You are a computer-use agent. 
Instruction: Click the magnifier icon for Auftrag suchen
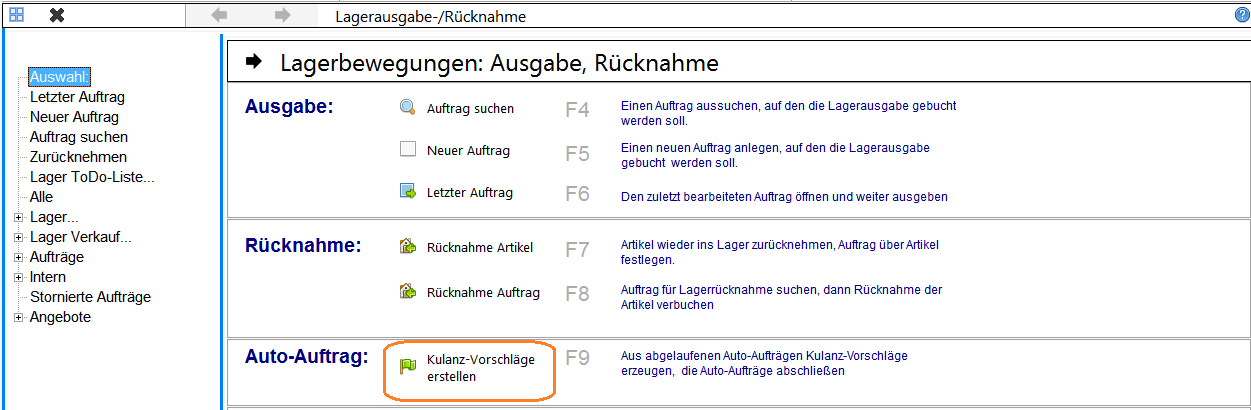point(407,108)
